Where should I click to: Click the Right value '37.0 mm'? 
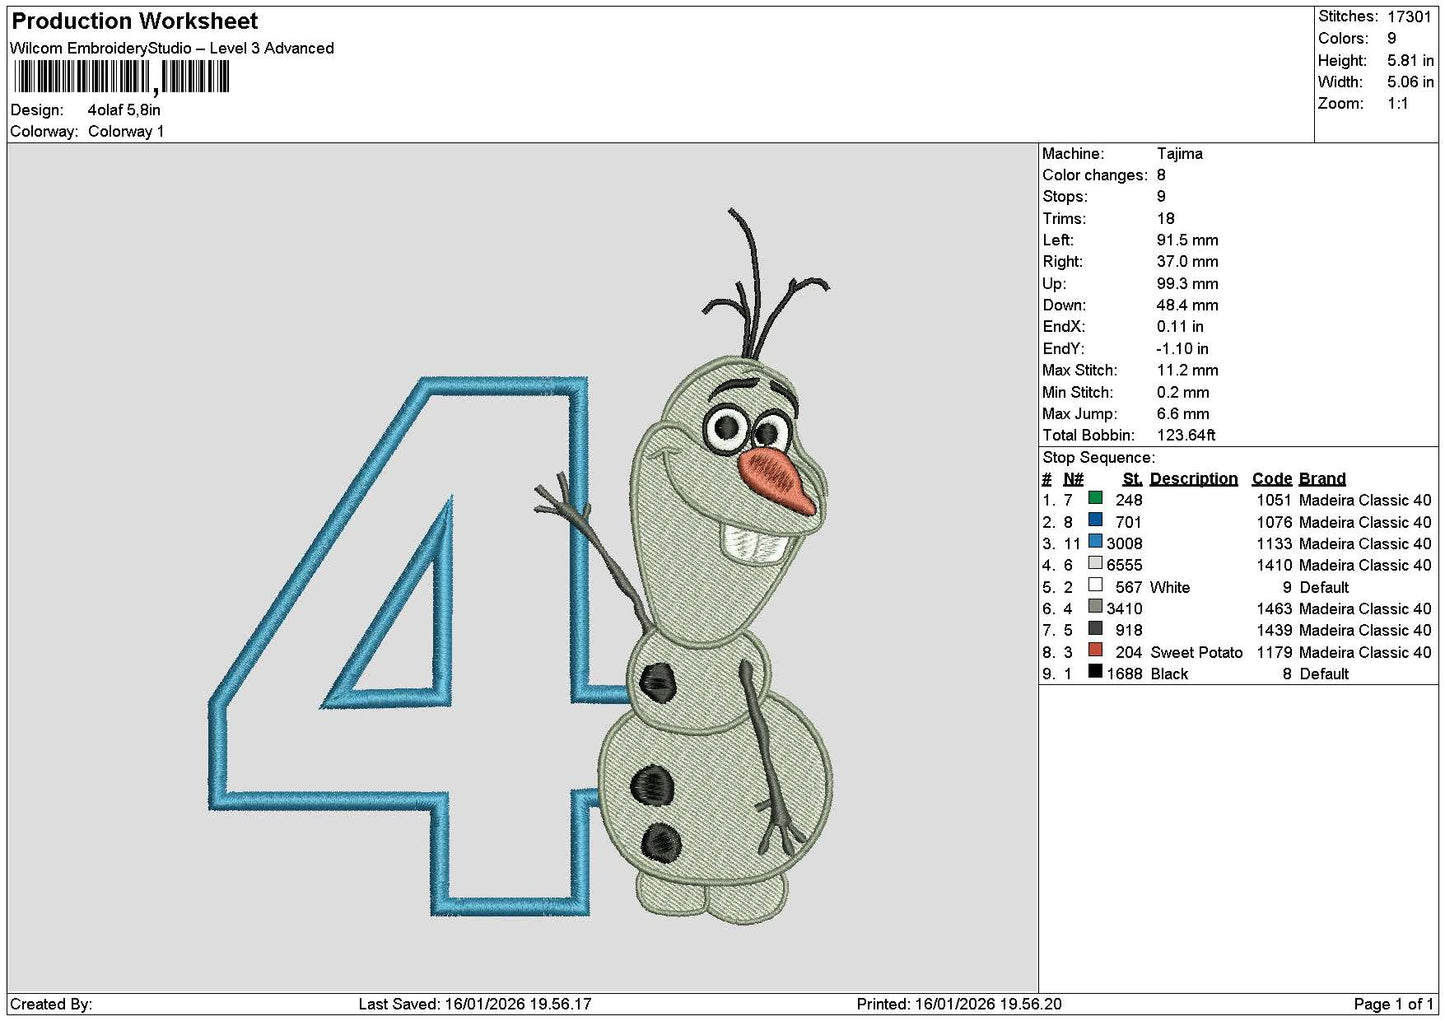coord(1187,261)
